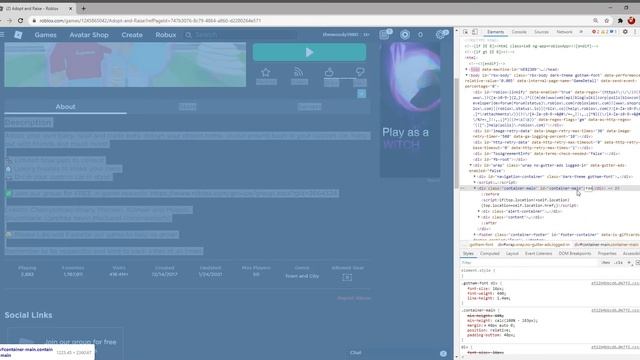The height and width of the screenshot is (360, 640).
Task: Expand the alert-container div node
Action: coord(479,211)
